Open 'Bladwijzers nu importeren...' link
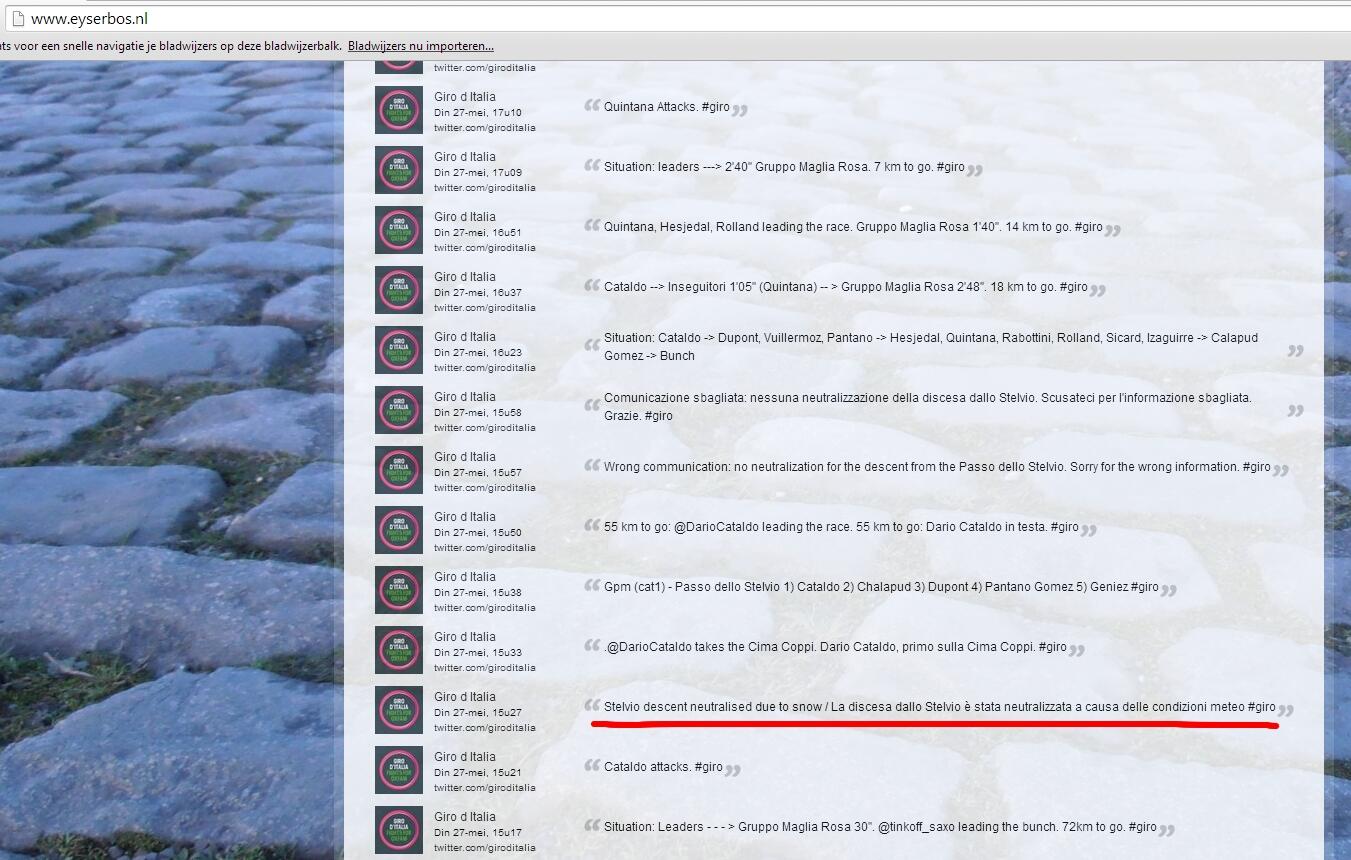Viewport: 1351px width, 860px height. click(x=421, y=46)
